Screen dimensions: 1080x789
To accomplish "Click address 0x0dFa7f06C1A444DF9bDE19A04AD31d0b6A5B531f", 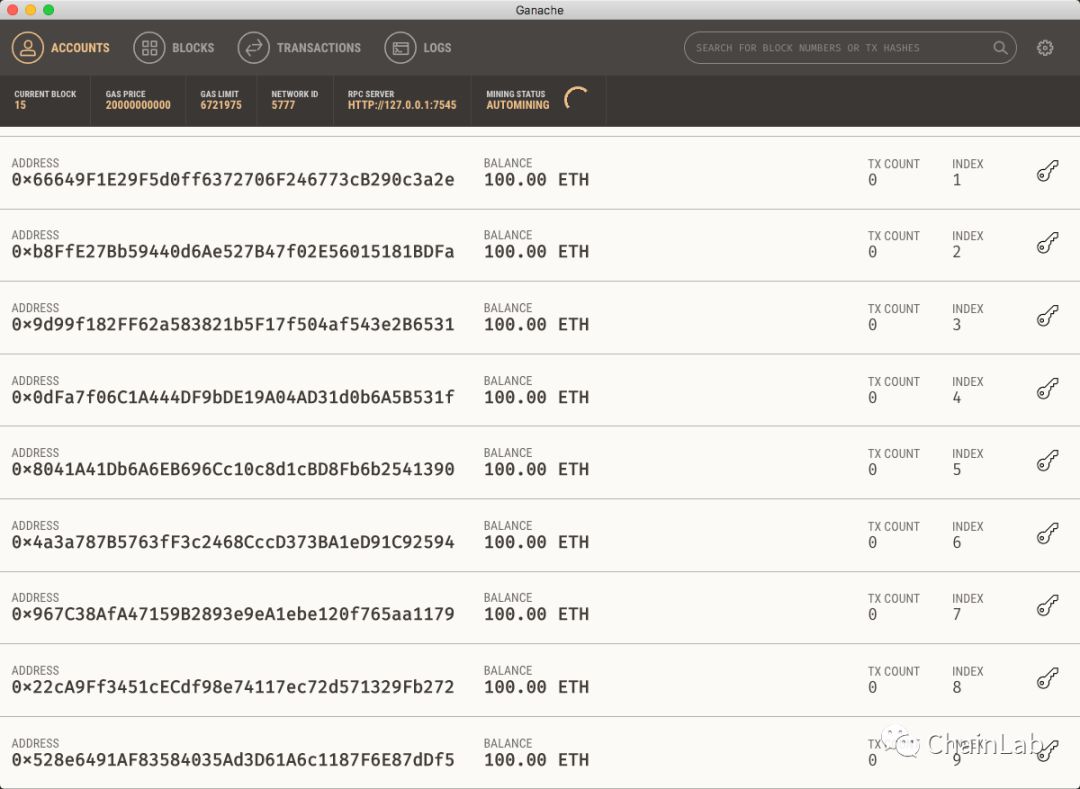I will pyautogui.click(x=233, y=397).
